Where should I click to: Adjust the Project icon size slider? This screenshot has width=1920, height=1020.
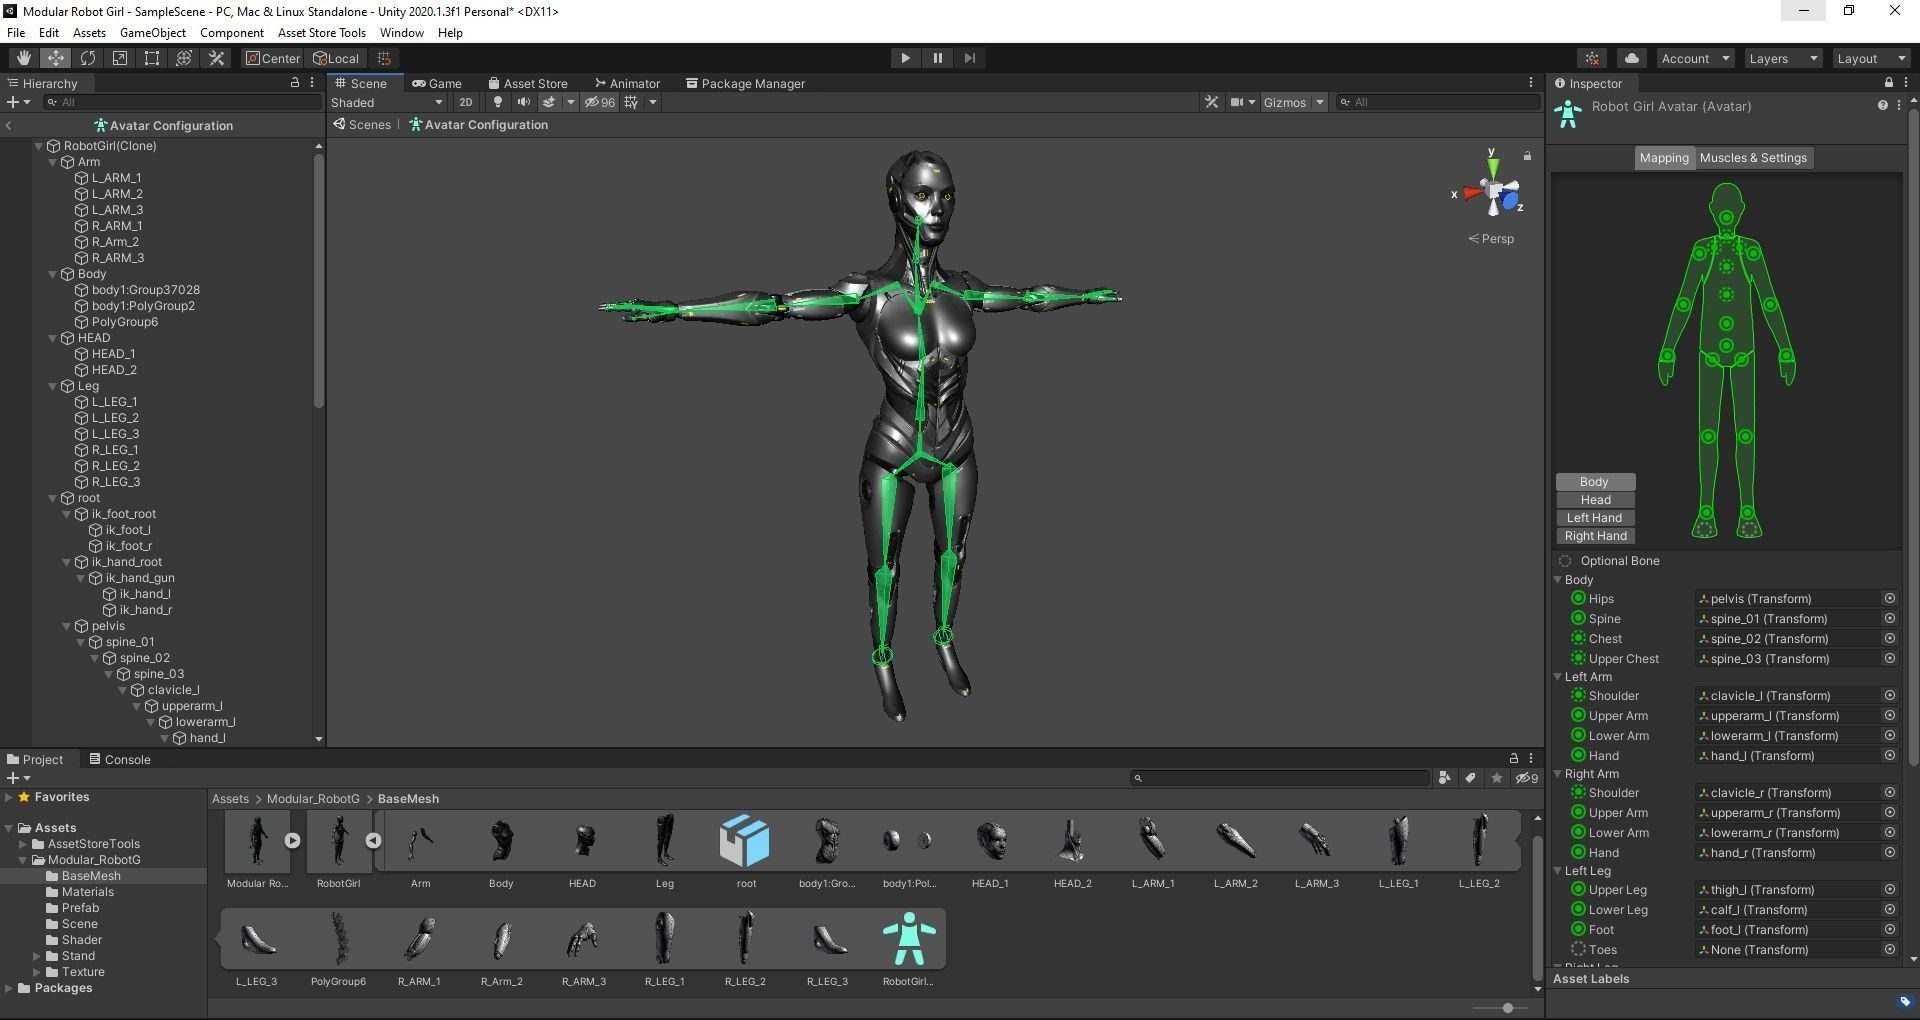click(x=1507, y=1008)
